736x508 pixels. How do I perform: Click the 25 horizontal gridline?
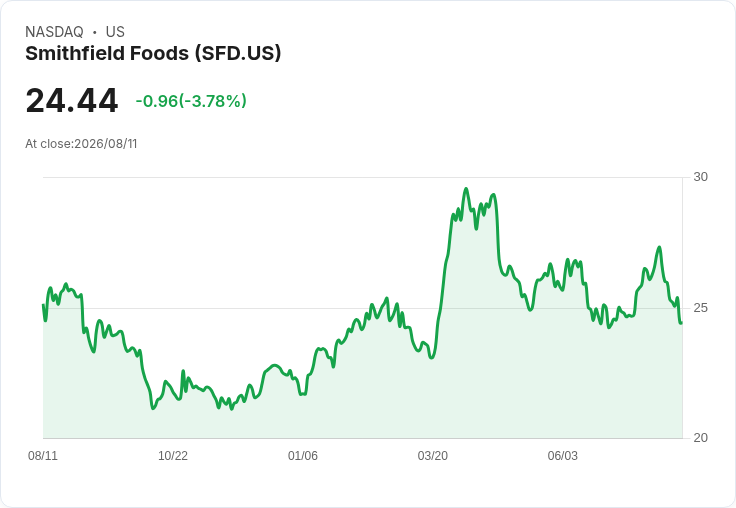pos(362,308)
